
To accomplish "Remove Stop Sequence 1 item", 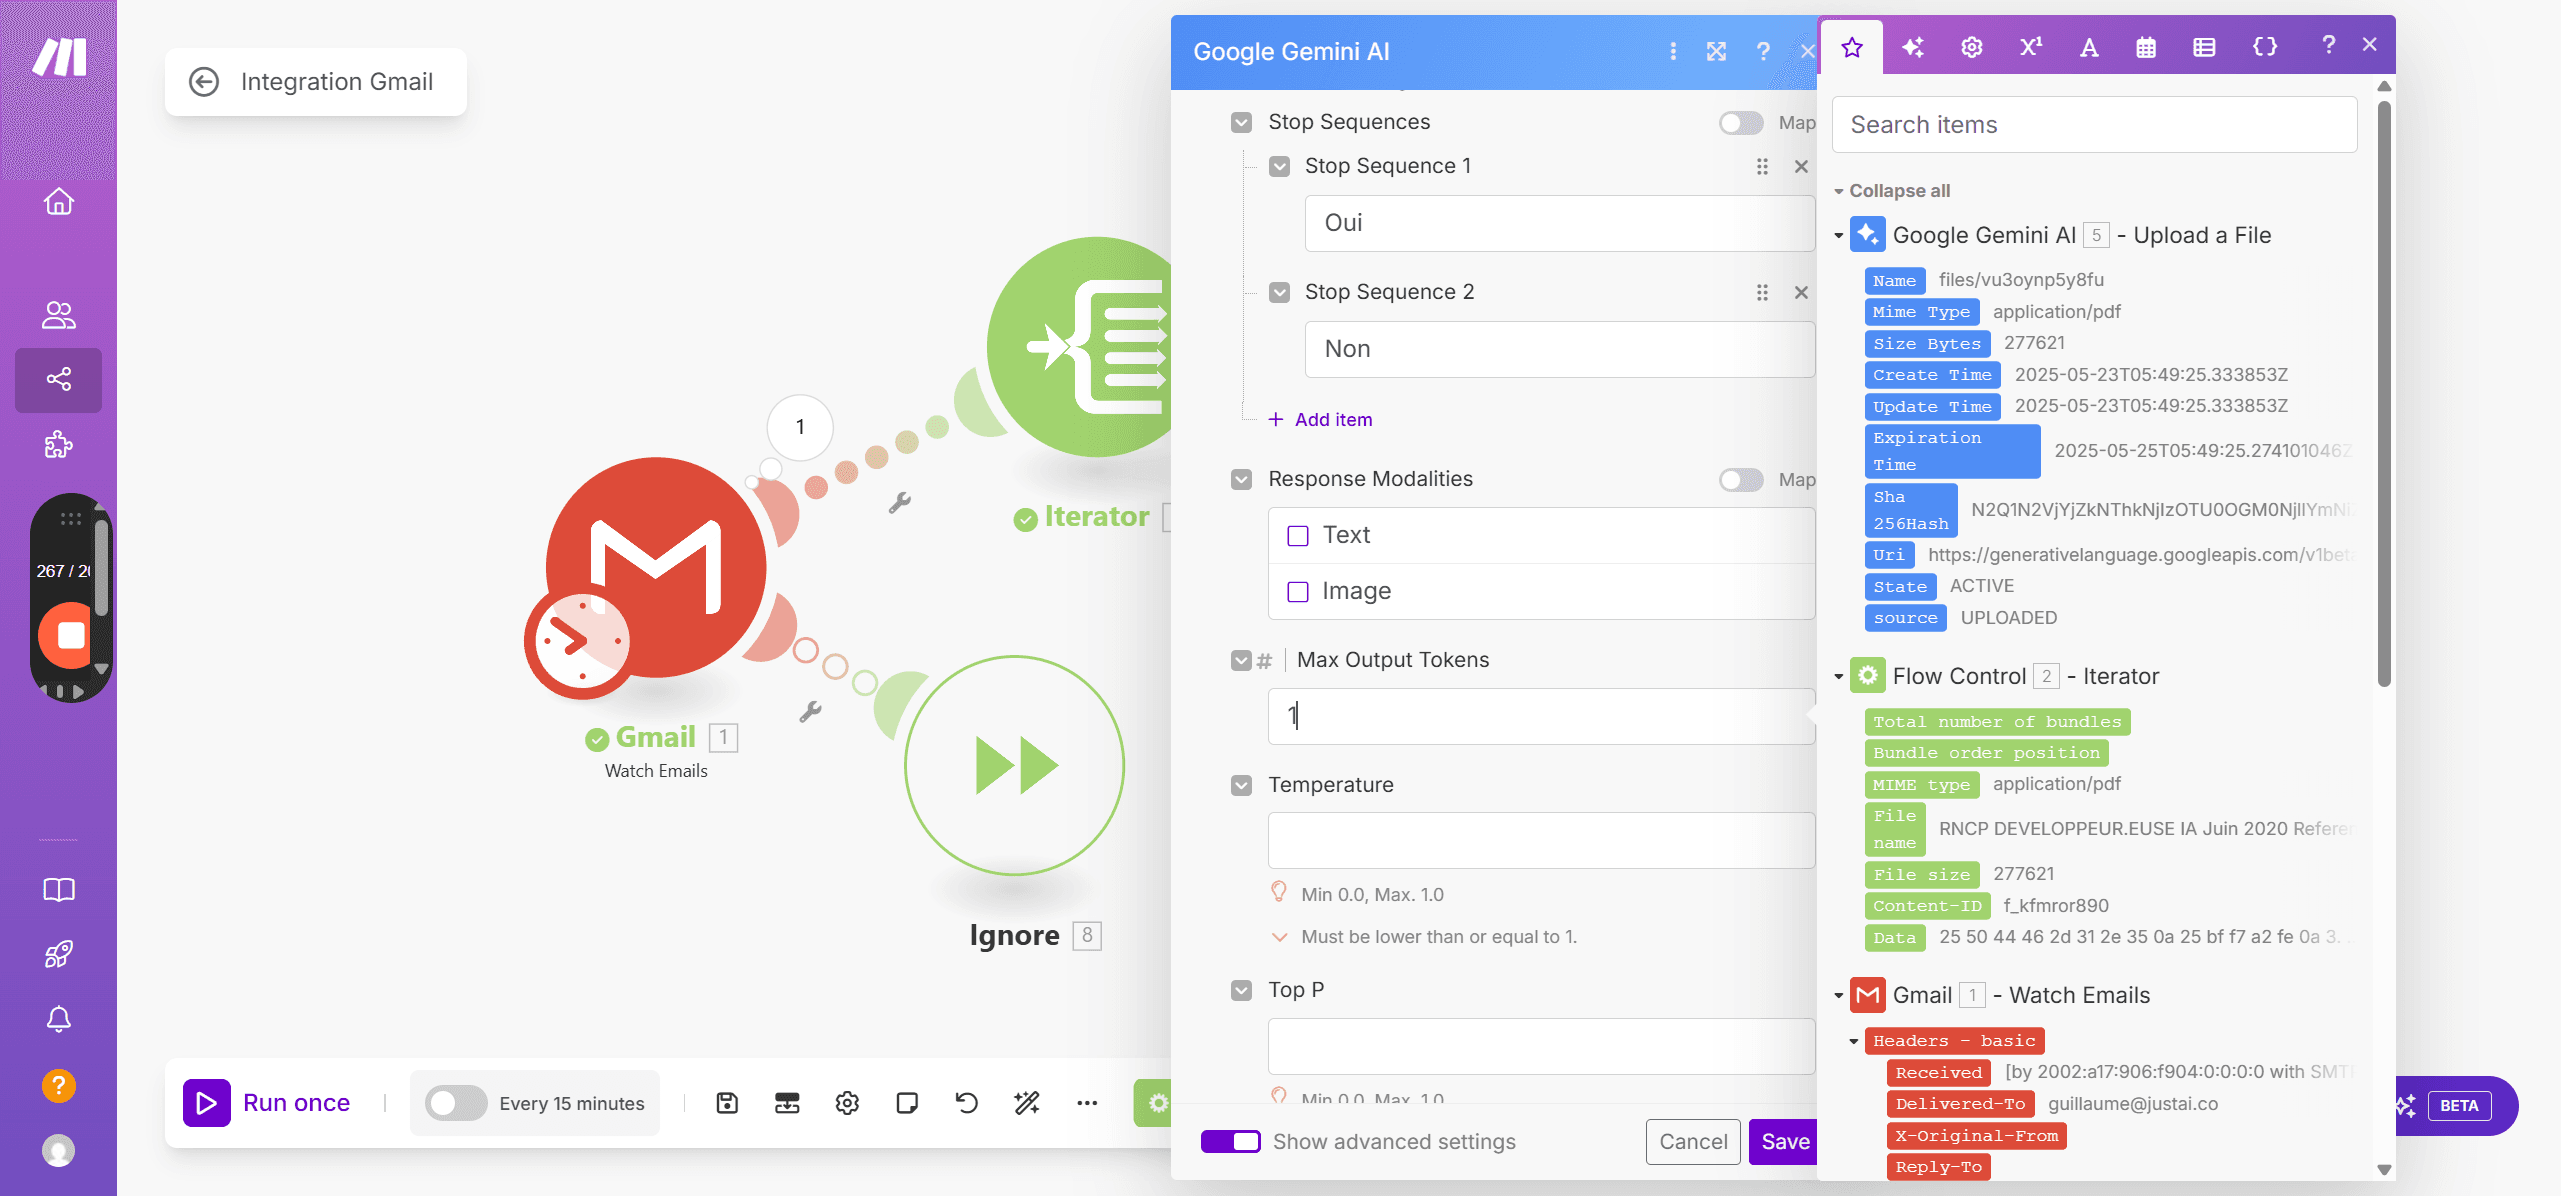I will [1801, 167].
